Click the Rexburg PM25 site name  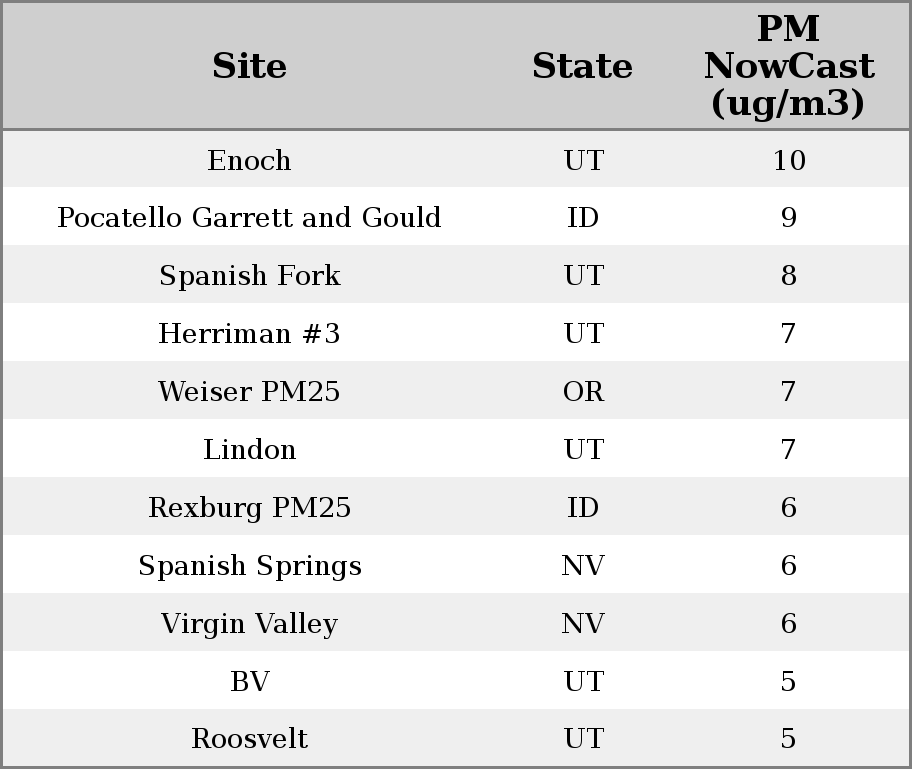[249, 508]
